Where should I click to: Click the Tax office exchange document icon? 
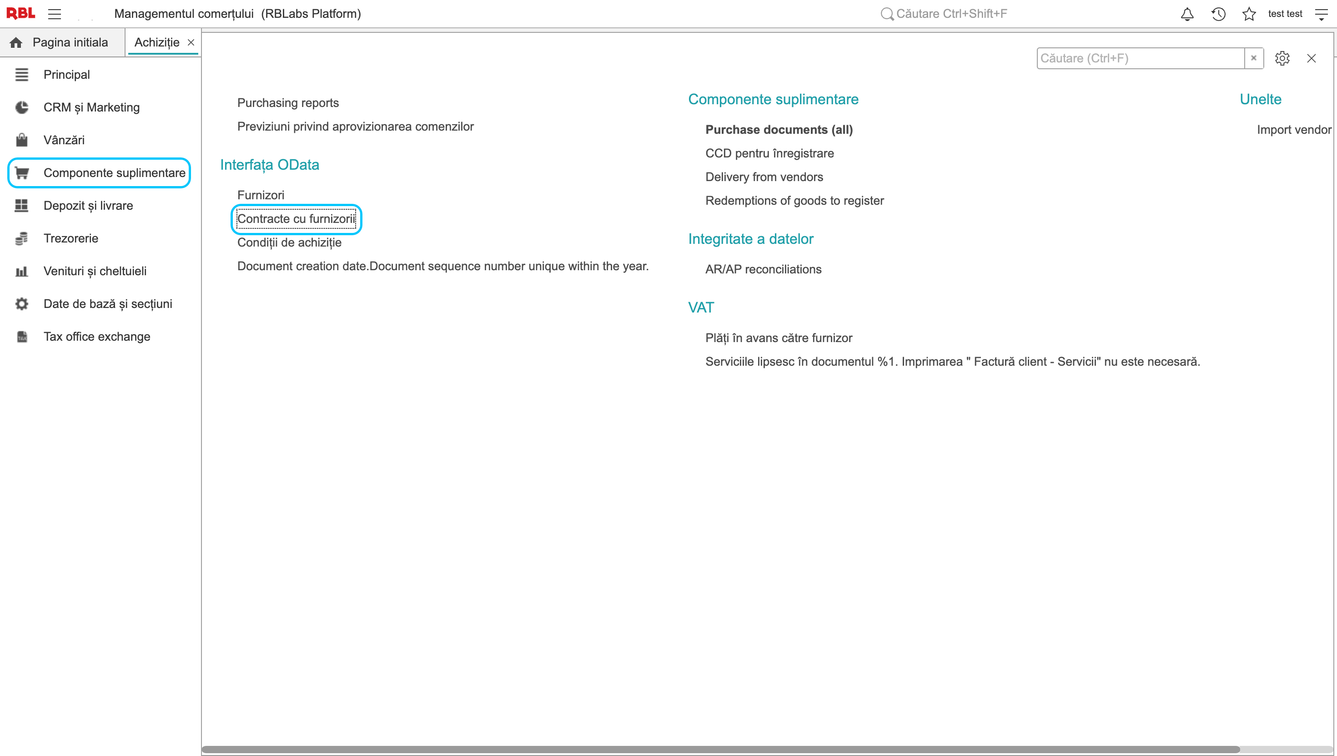click(x=22, y=337)
